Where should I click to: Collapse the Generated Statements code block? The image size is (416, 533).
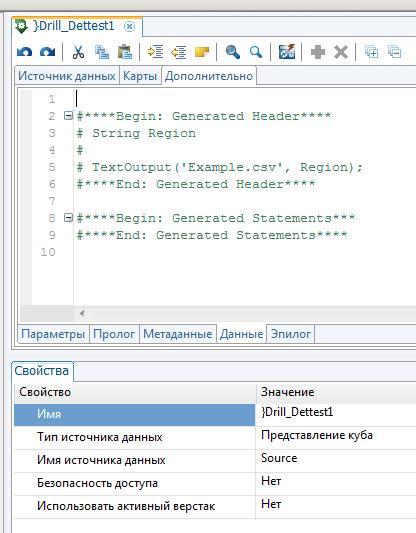tap(68, 218)
